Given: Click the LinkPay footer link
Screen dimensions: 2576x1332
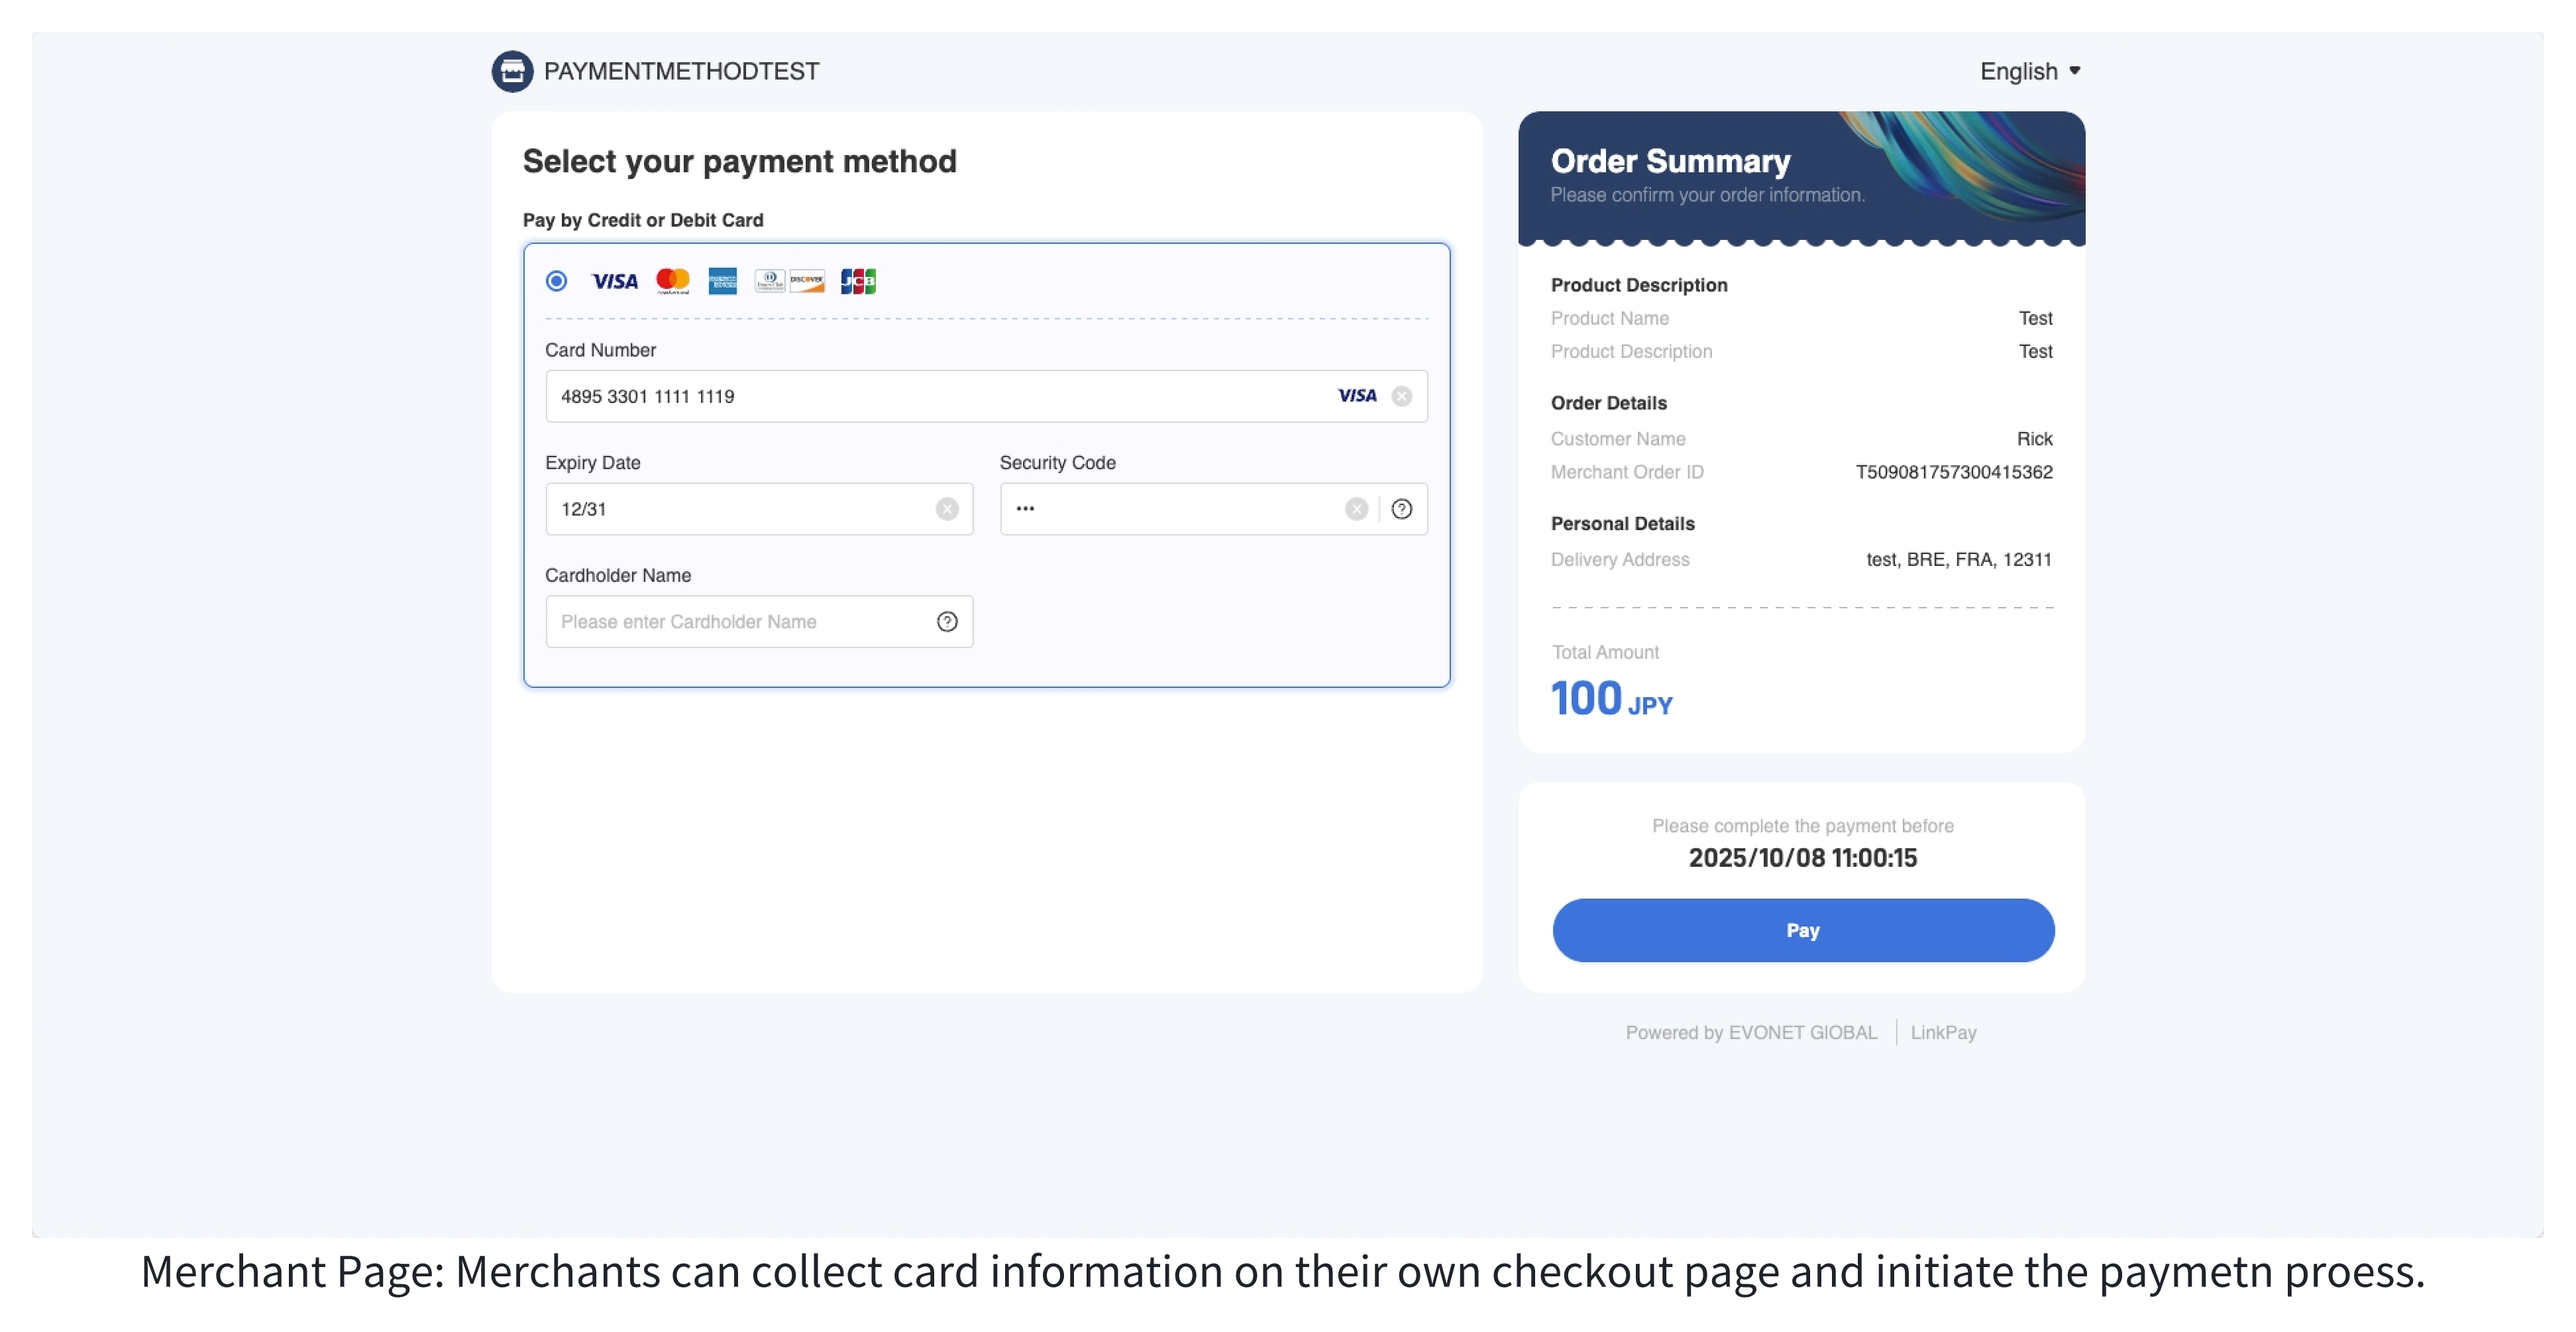Looking at the screenshot, I should click(1943, 1032).
